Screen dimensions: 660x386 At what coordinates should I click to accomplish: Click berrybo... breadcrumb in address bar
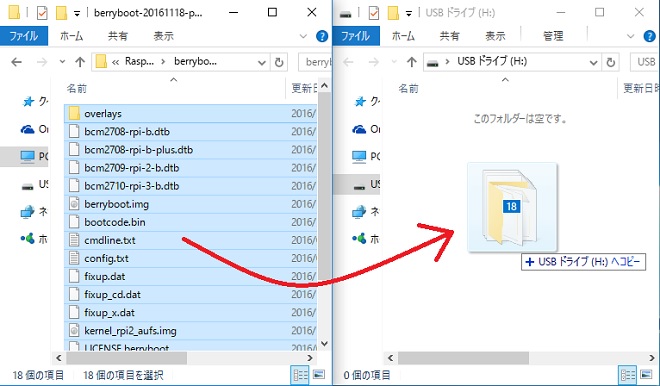pyautogui.click(x=196, y=61)
